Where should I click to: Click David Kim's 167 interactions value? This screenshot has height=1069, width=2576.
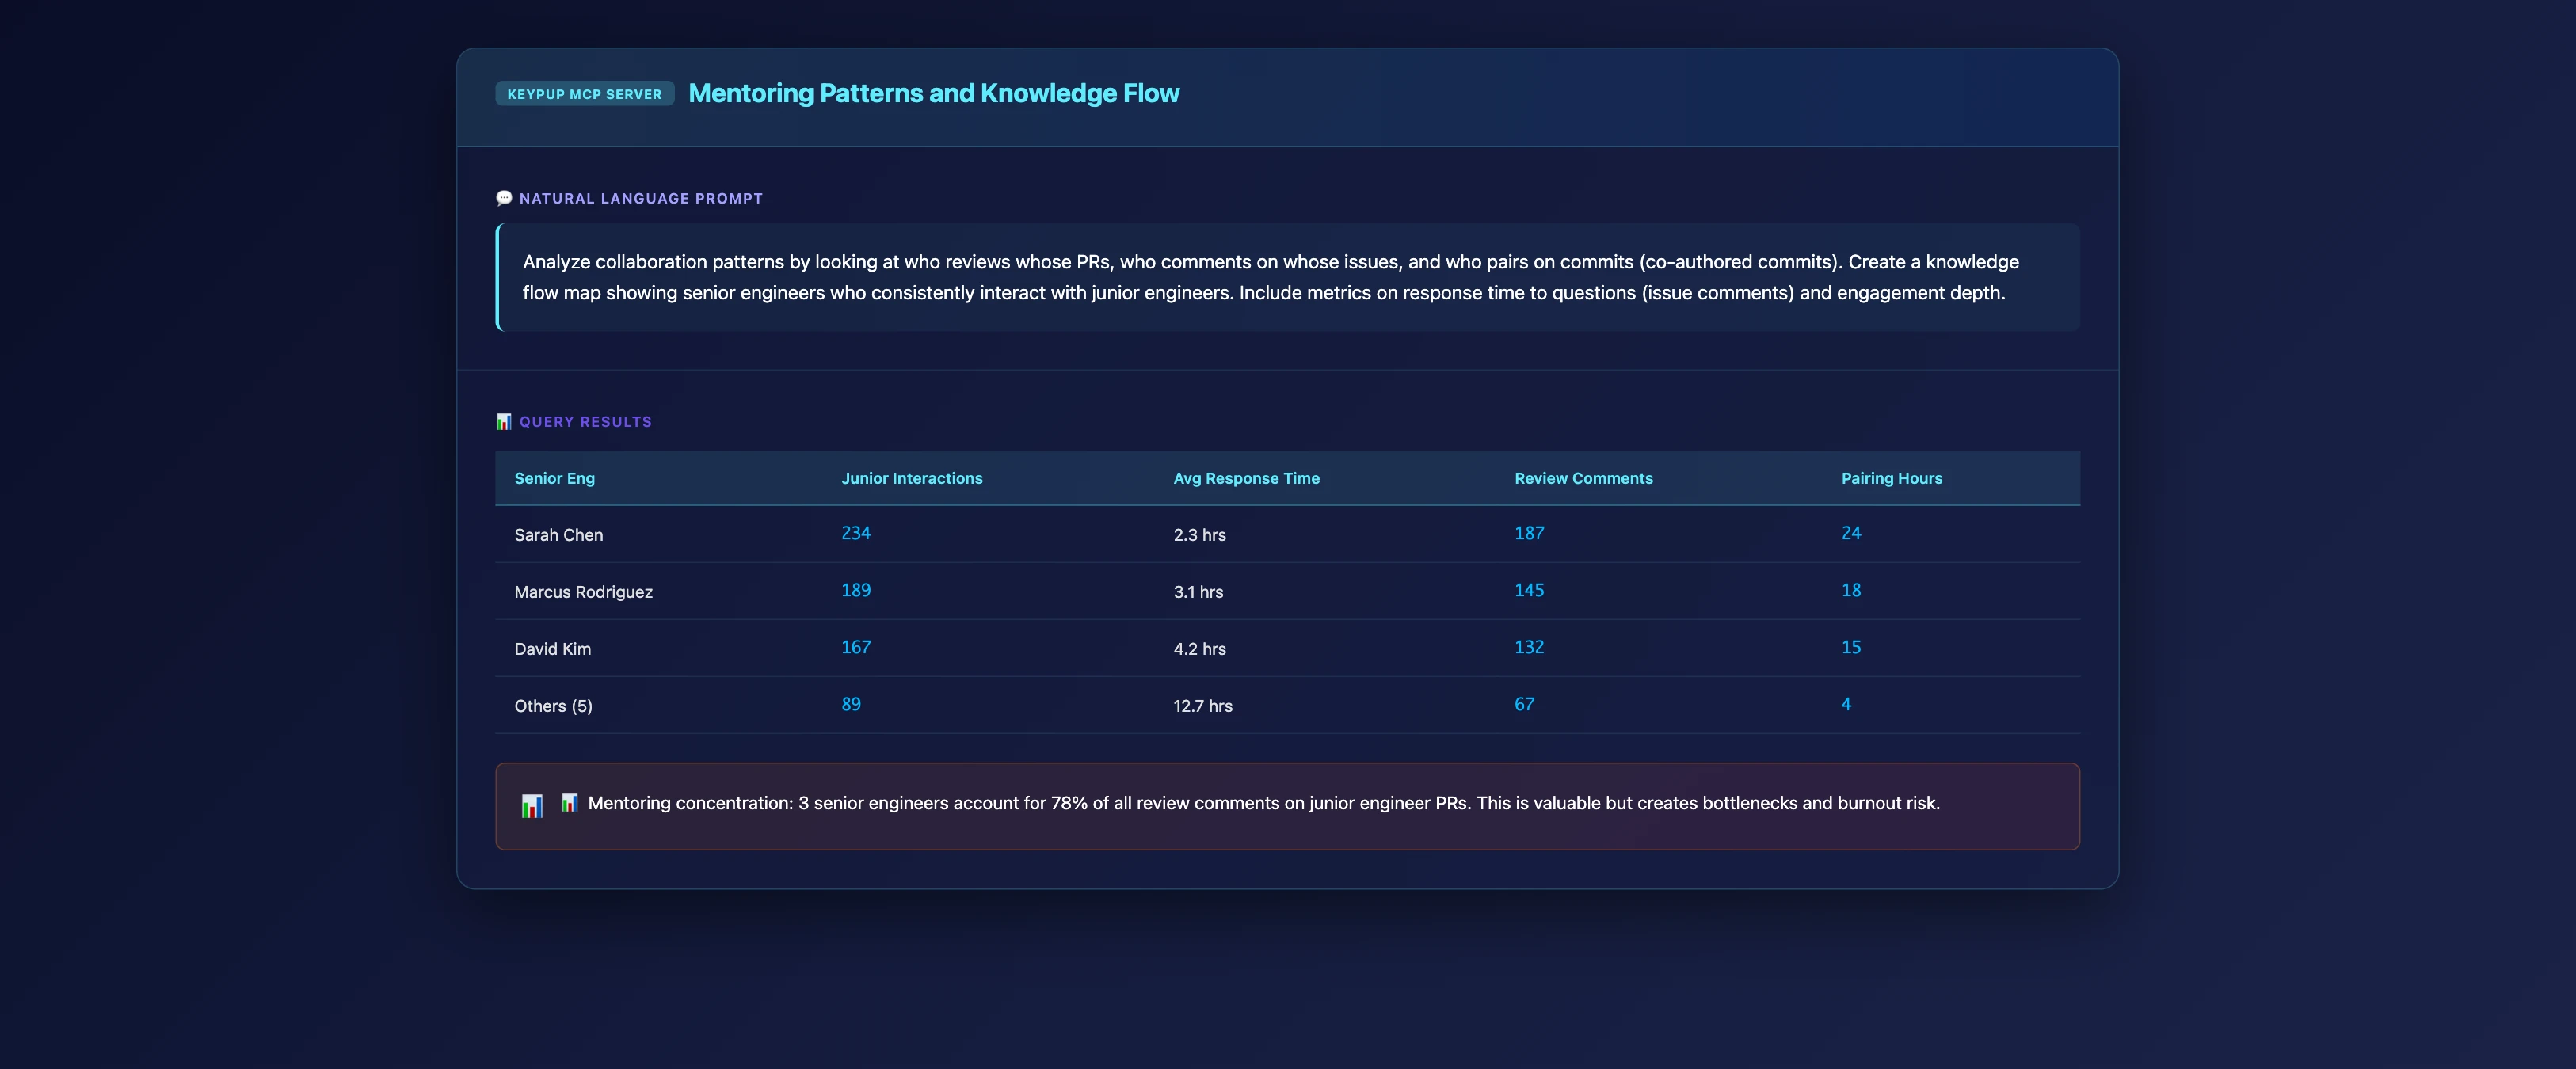point(855,647)
